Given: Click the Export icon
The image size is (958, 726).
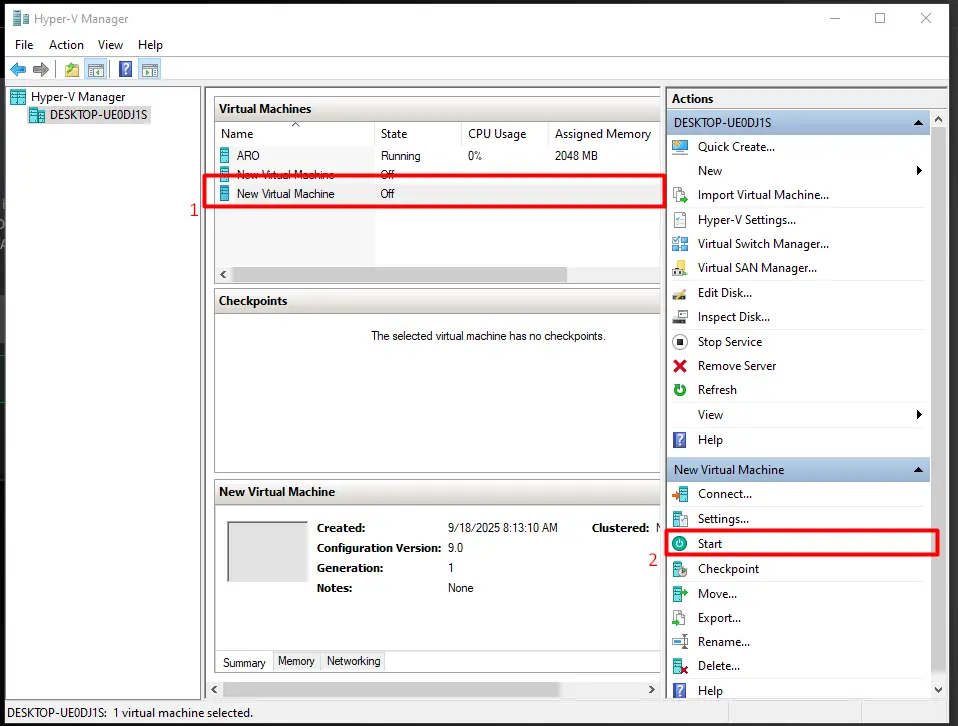Looking at the screenshot, I should click(679, 618).
